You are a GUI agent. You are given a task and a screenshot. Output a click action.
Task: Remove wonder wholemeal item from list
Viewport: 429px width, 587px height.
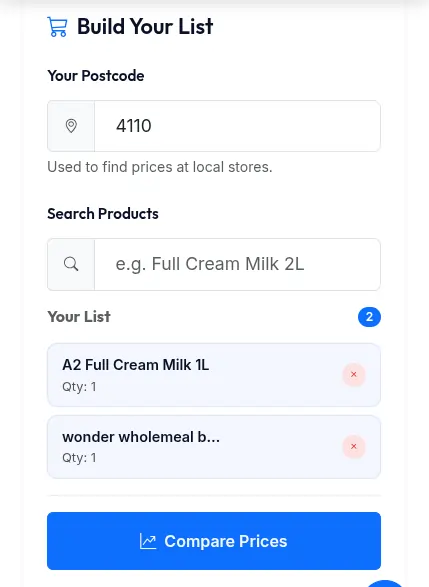[x=354, y=446]
